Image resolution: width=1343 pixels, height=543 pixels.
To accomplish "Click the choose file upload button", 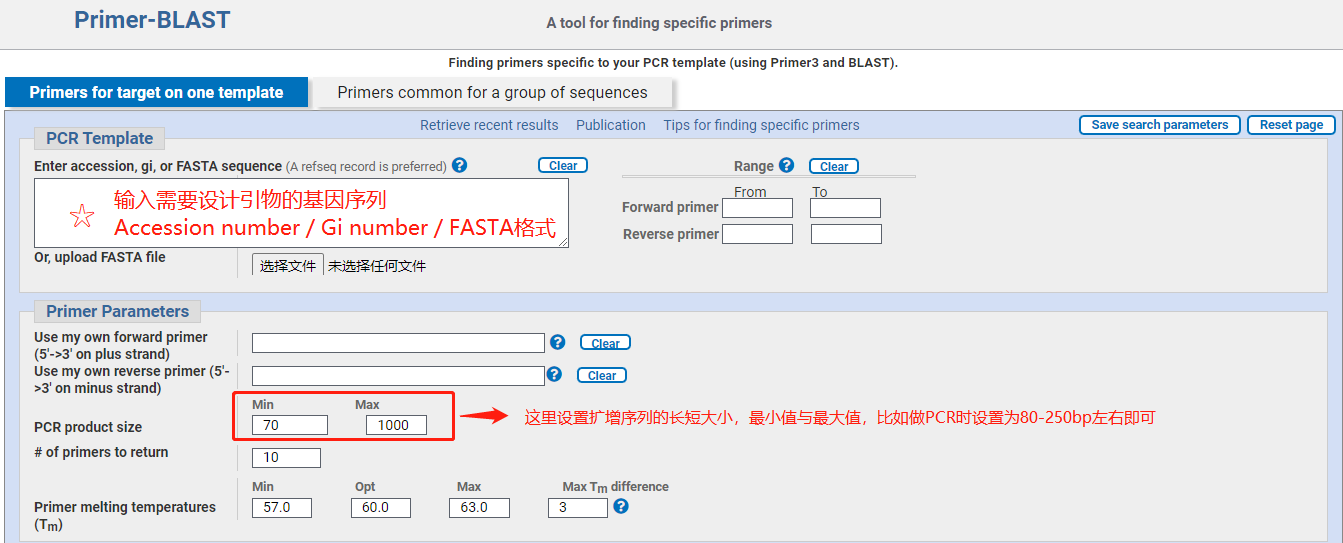I will (288, 265).
